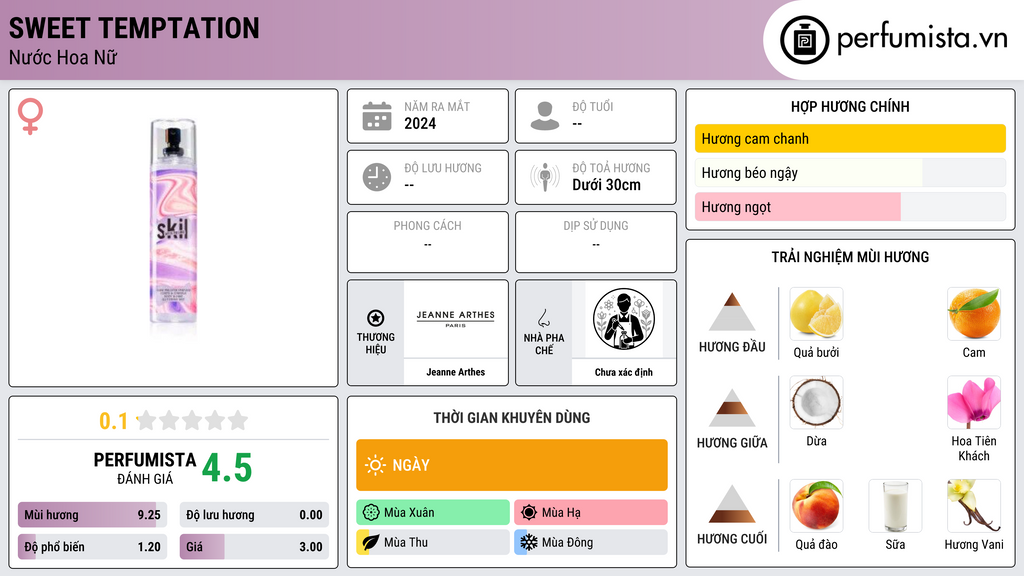
Task: Click the Mùa Xuân season bar
Action: point(433,513)
